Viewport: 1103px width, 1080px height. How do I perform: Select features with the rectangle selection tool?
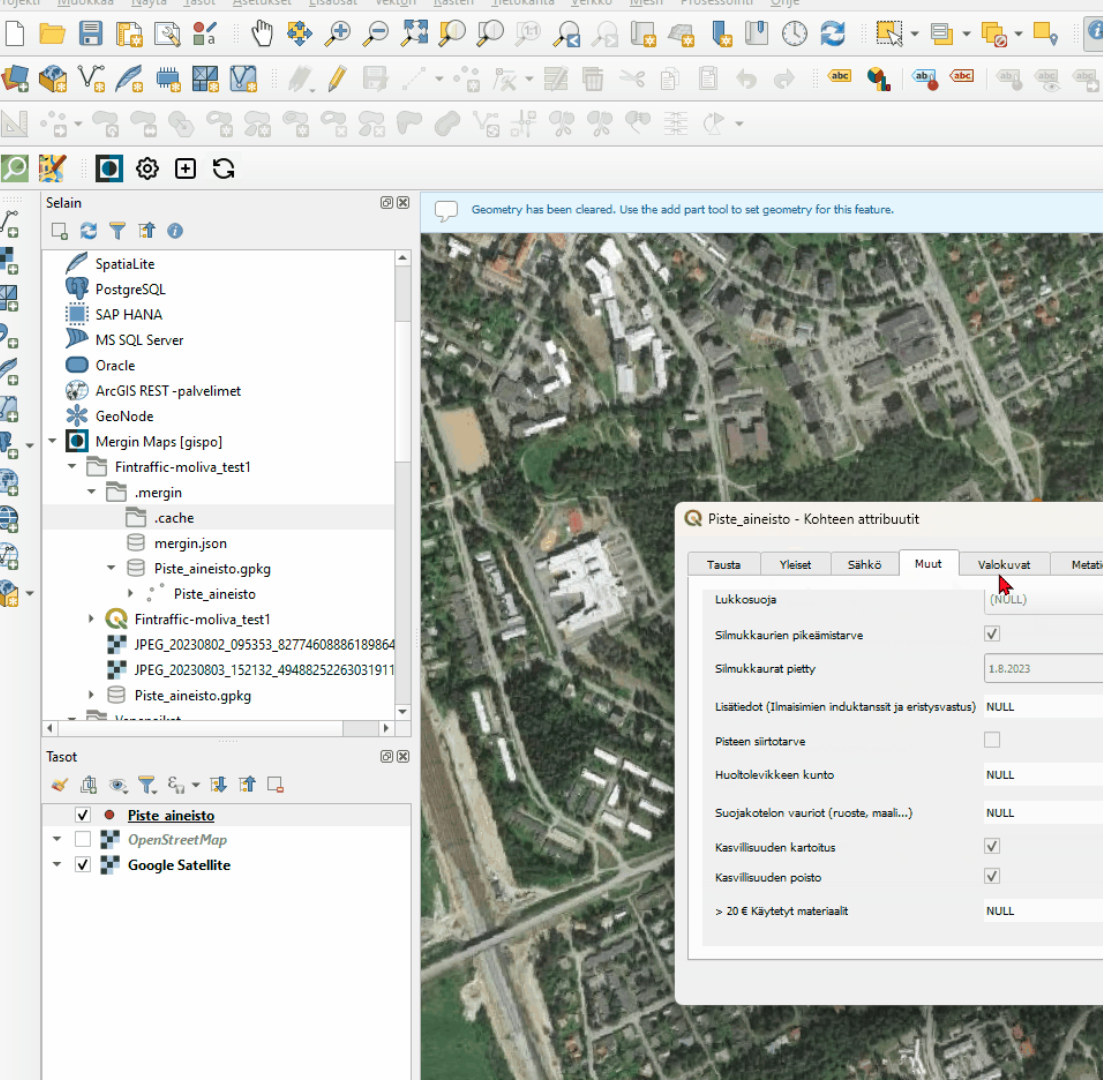tap(889, 33)
